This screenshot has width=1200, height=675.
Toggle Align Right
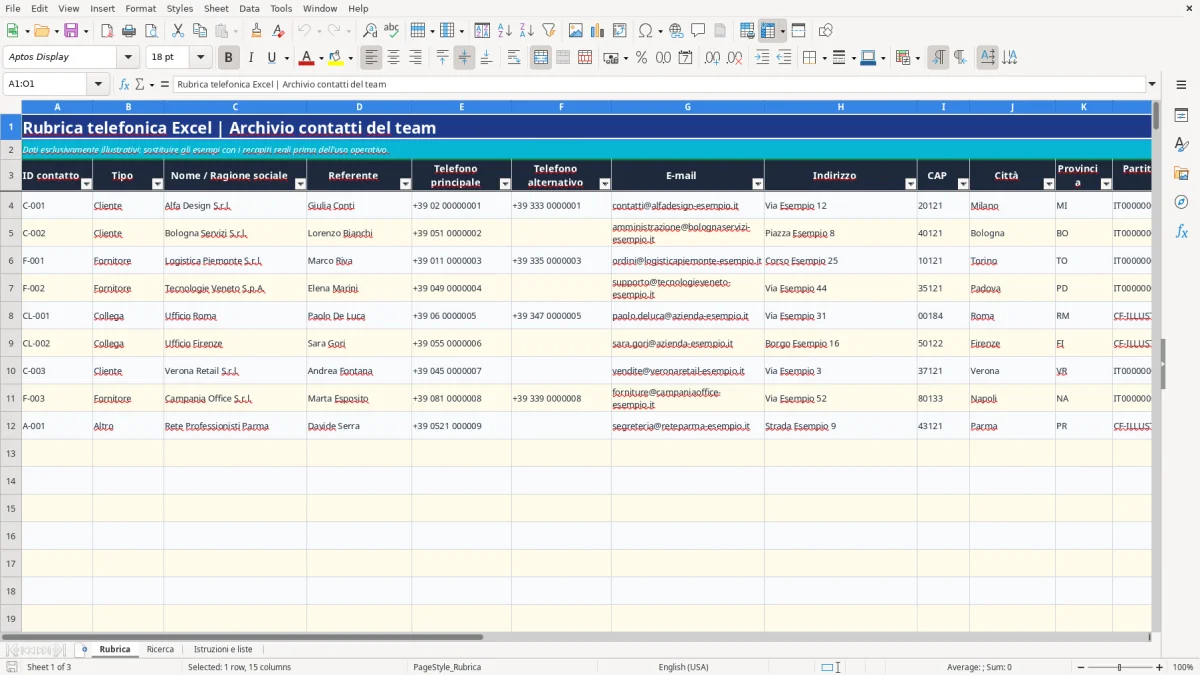click(x=416, y=58)
